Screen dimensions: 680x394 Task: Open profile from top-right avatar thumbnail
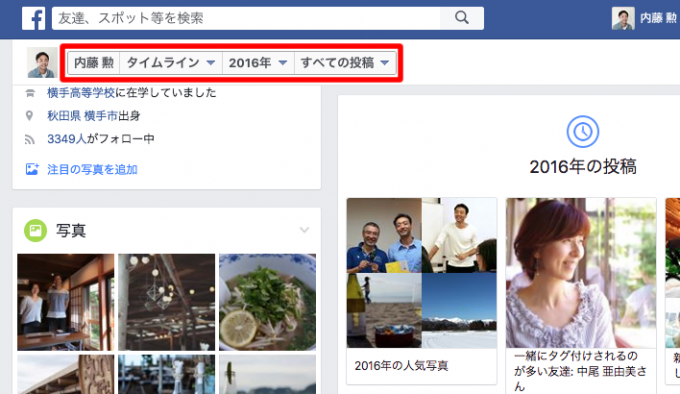623,19
